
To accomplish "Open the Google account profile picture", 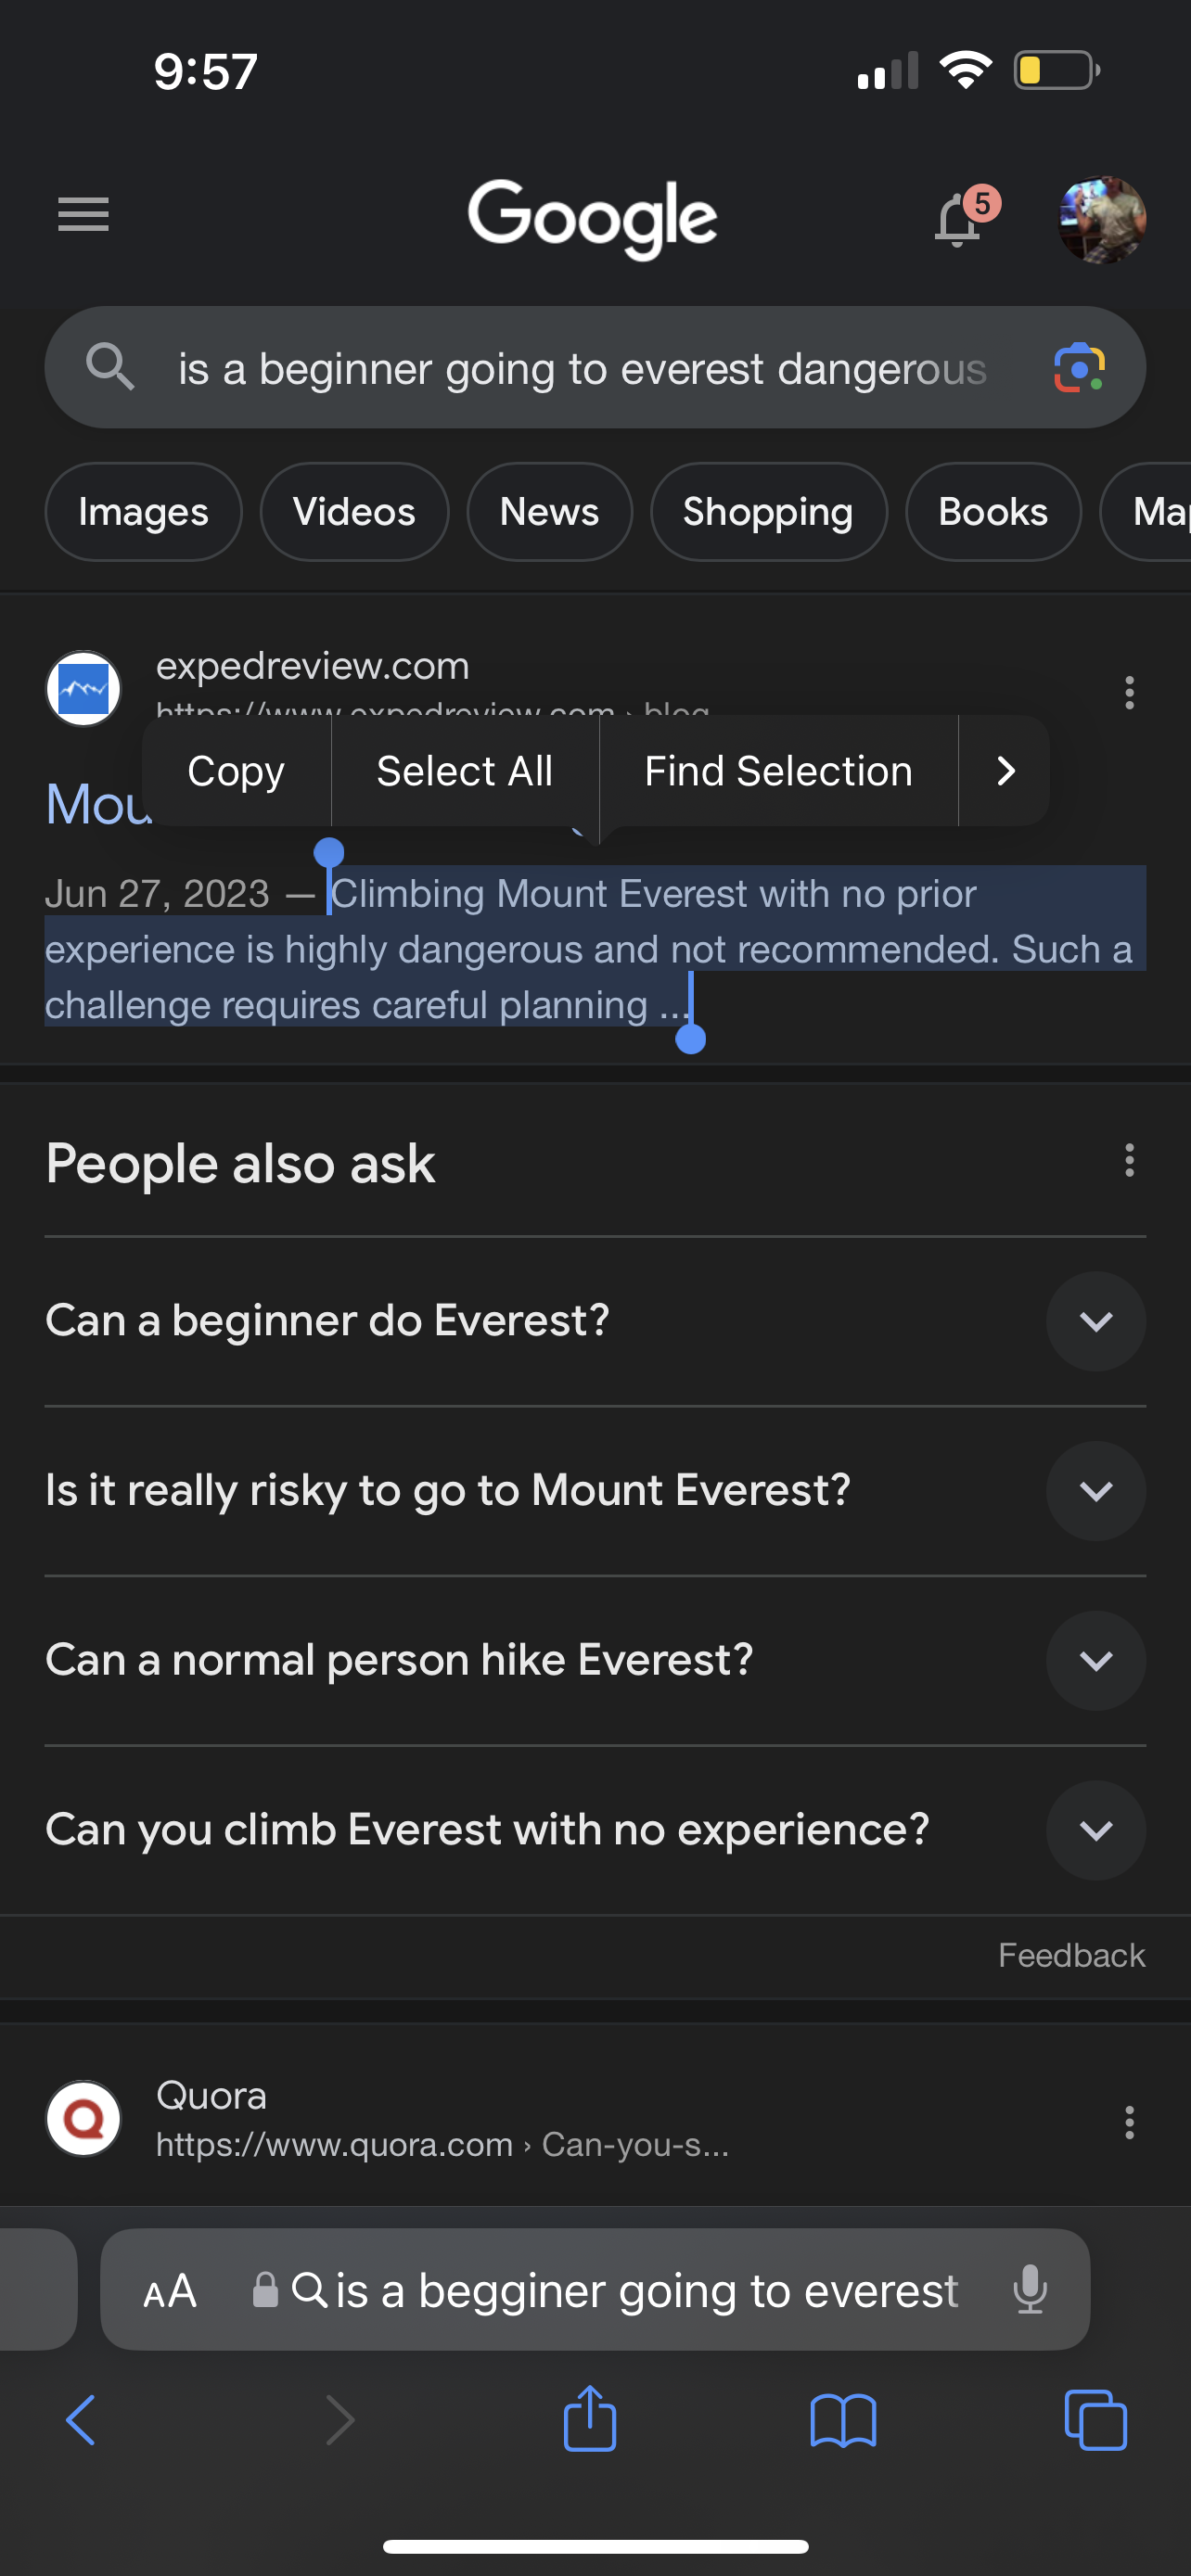I will click(x=1102, y=220).
